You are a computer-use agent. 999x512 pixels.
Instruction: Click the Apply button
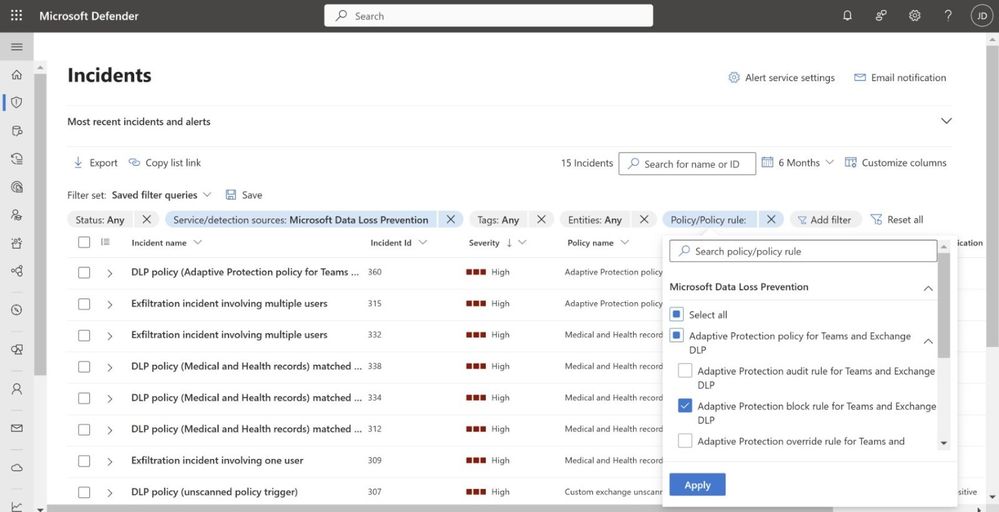click(x=697, y=485)
